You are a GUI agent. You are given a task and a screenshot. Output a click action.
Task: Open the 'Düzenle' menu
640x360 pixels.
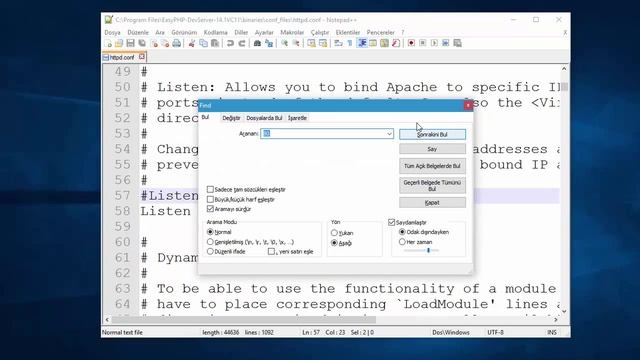138,32
